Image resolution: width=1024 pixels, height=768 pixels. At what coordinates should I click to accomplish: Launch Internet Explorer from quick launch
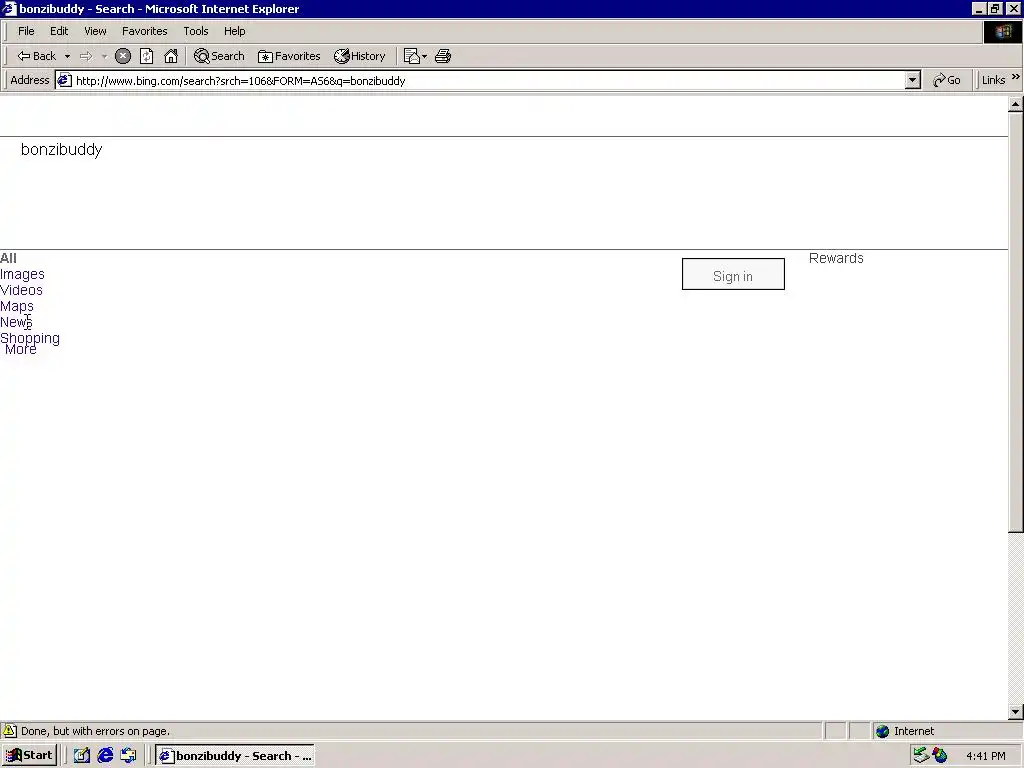point(105,756)
